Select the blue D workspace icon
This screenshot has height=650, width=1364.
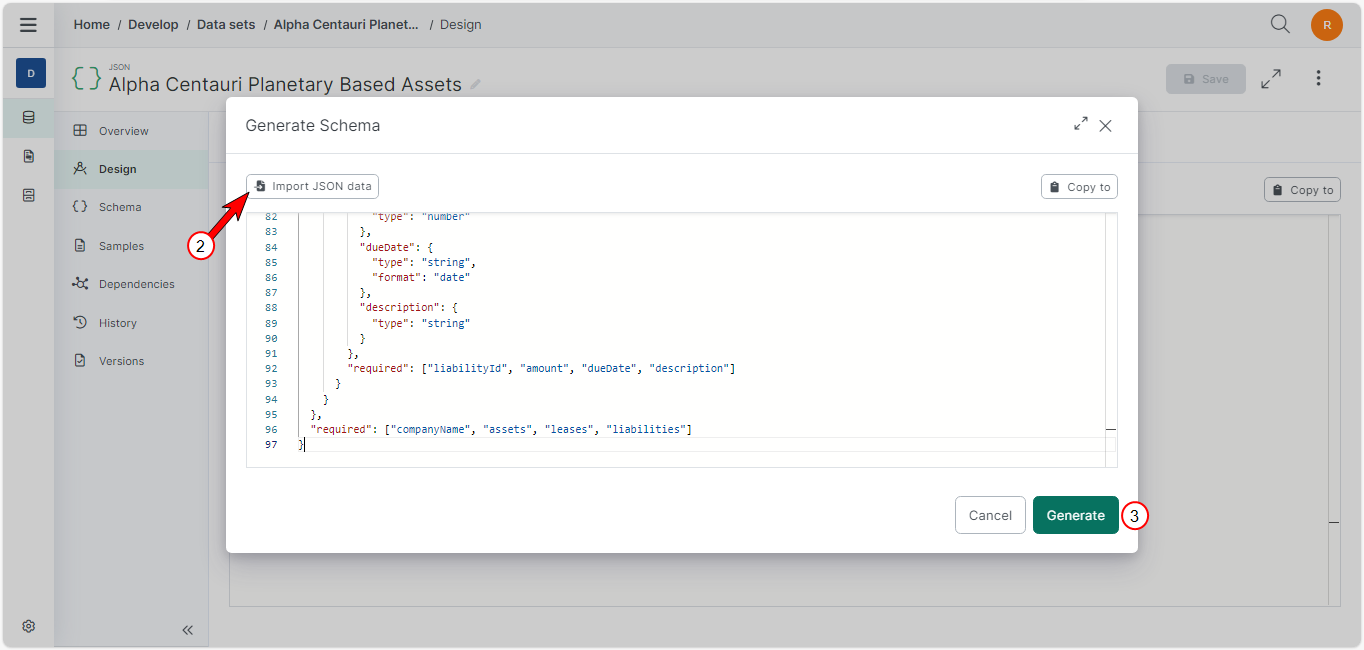click(x=31, y=73)
